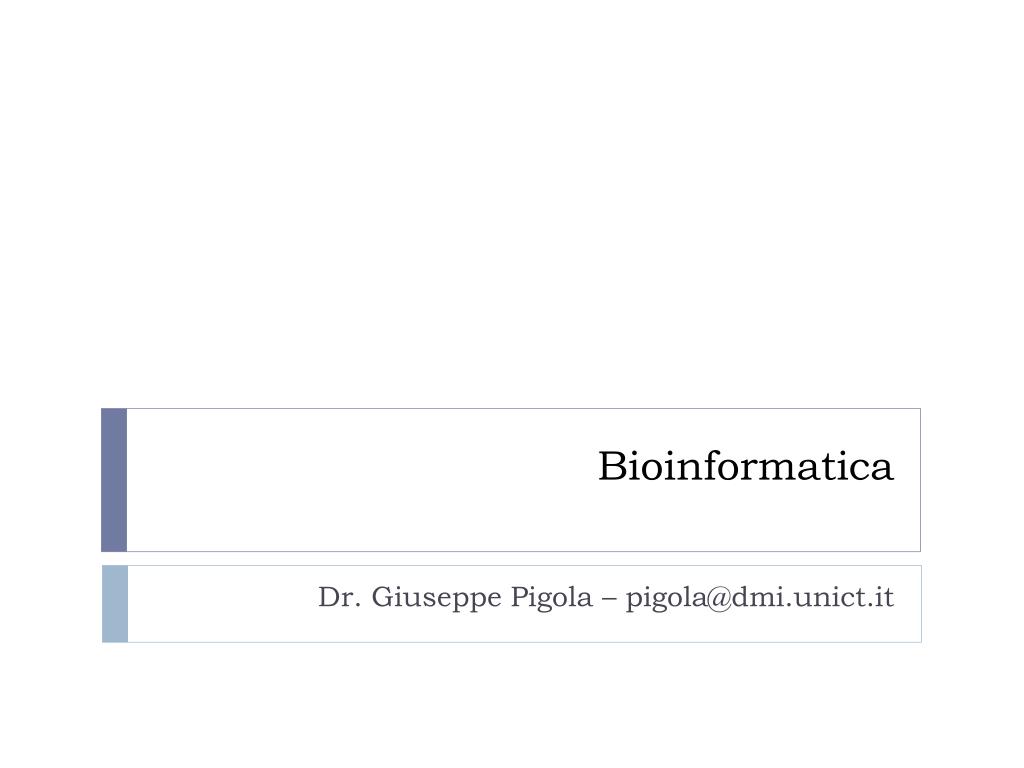The width and height of the screenshot is (1024, 768).
Task: Click the gap between title and subtitle boxes
Action: [x=512, y=558]
